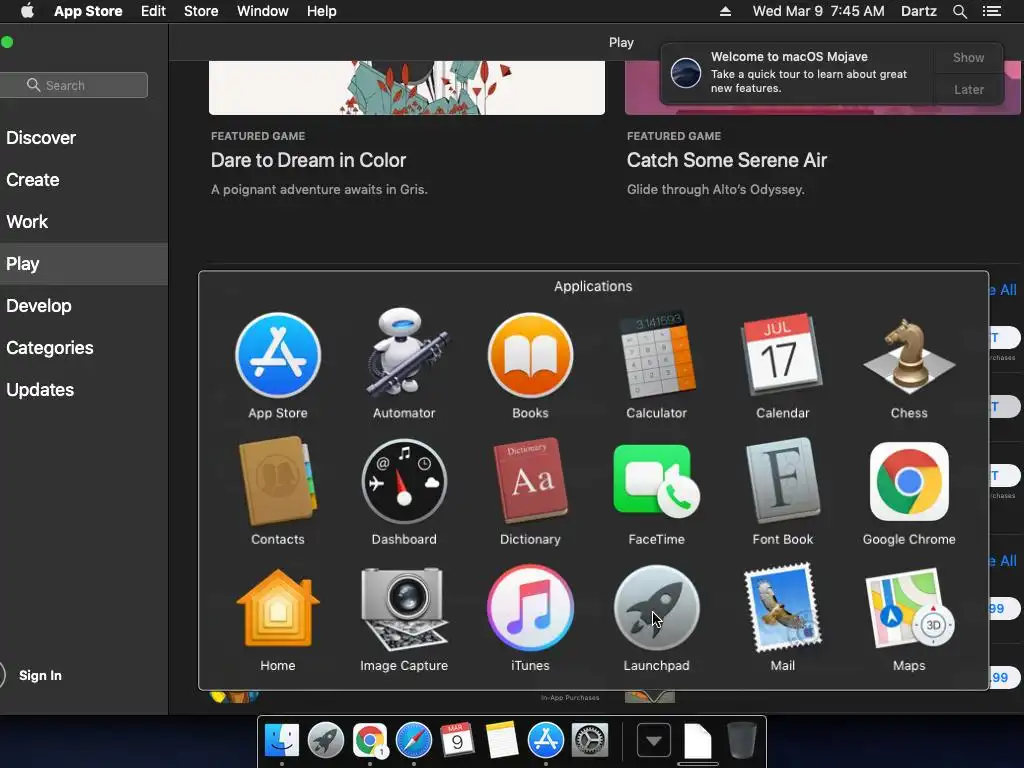Click the blank document icon in the Dock
The height and width of the screenshot is (768, 1024).
(x=697, y=741)
